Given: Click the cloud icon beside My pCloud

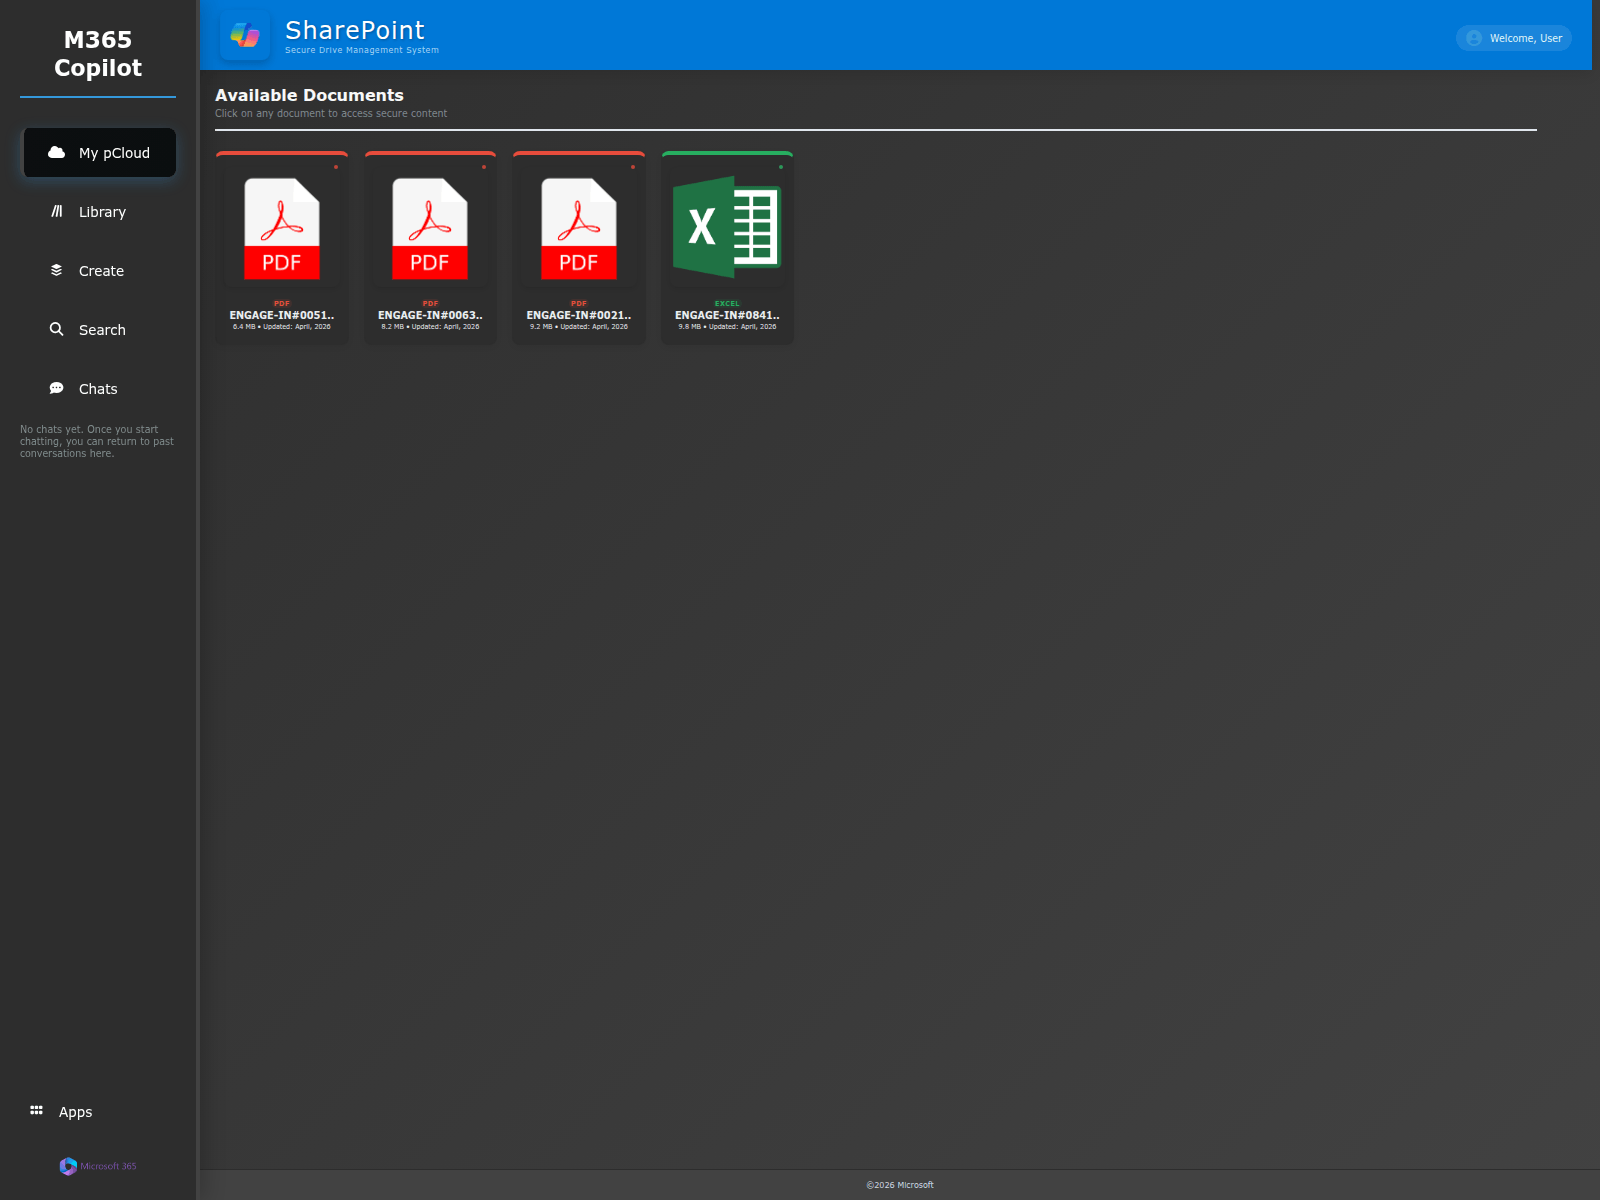Looking at the screenshot, I should pyautogui.click(x=57, y=153).
